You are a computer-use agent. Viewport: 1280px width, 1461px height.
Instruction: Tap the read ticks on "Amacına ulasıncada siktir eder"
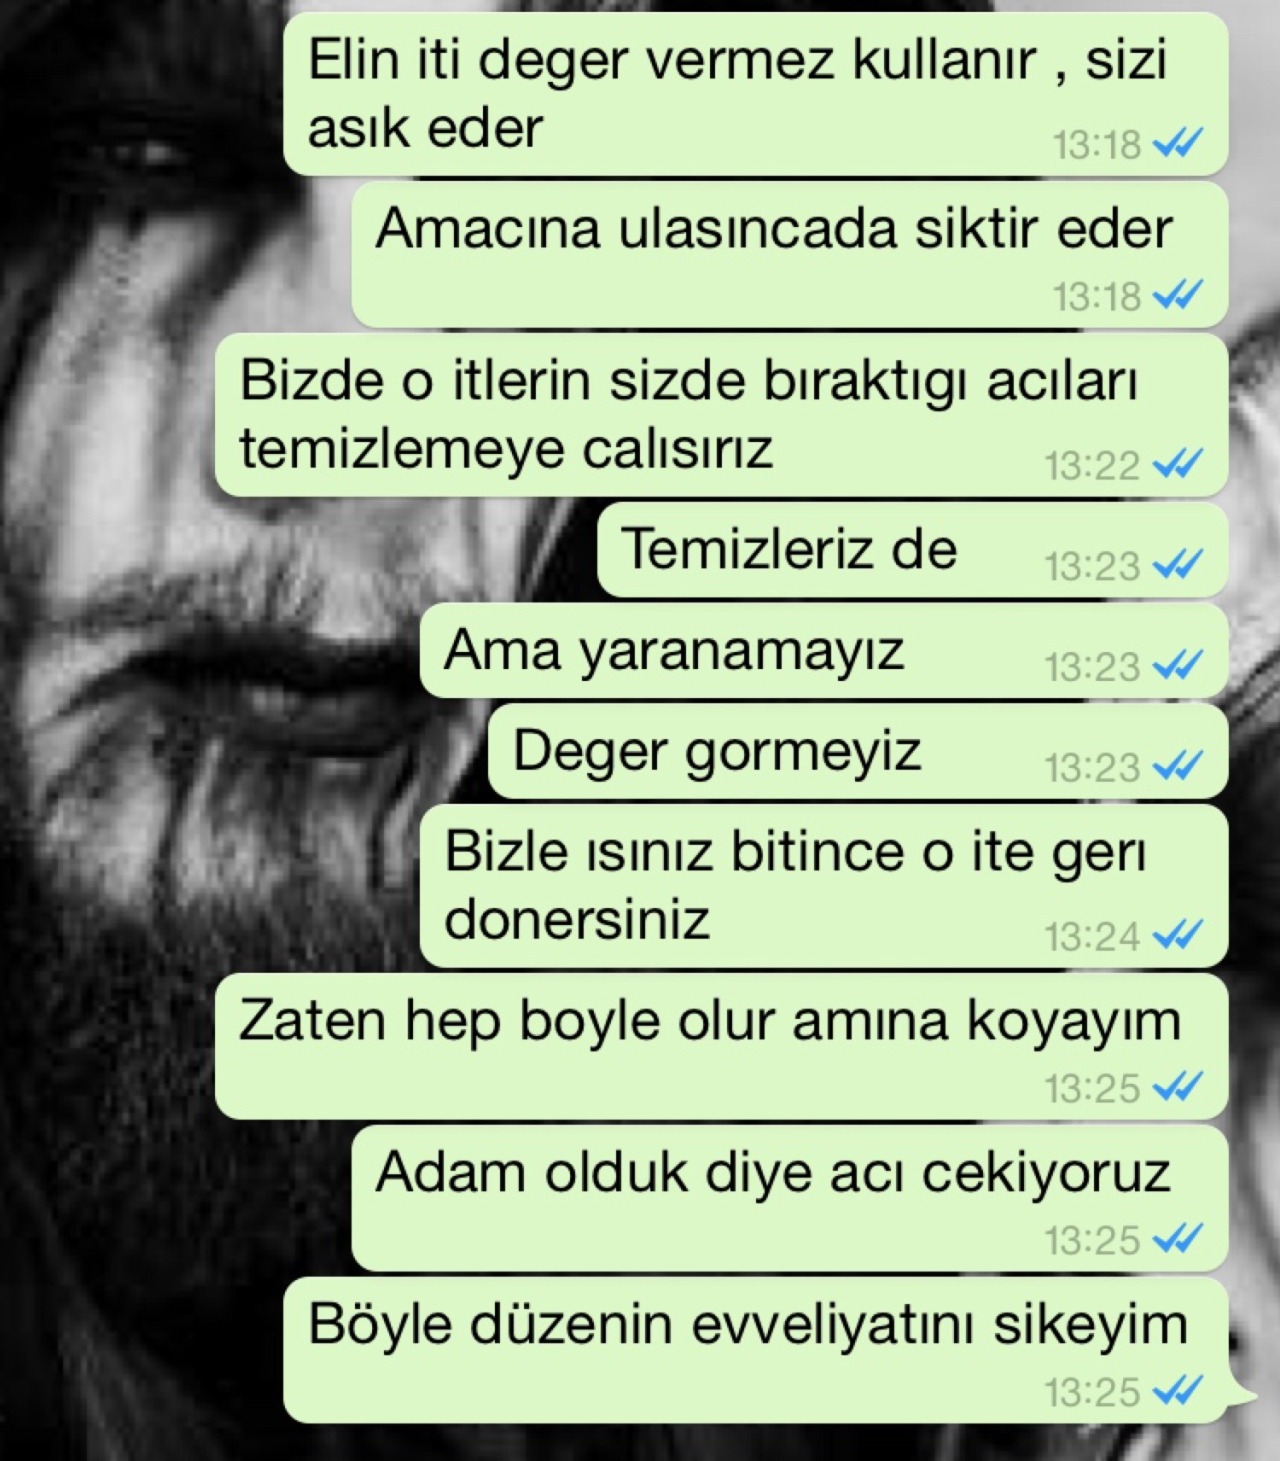coord(1177,296)
